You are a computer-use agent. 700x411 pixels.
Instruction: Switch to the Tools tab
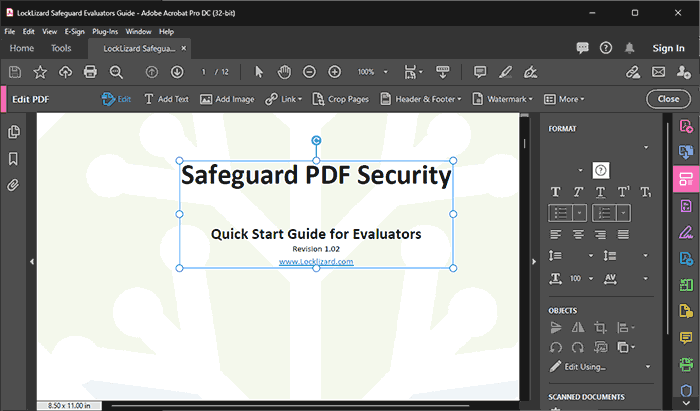pyautogui.click(x=61, y=48)
